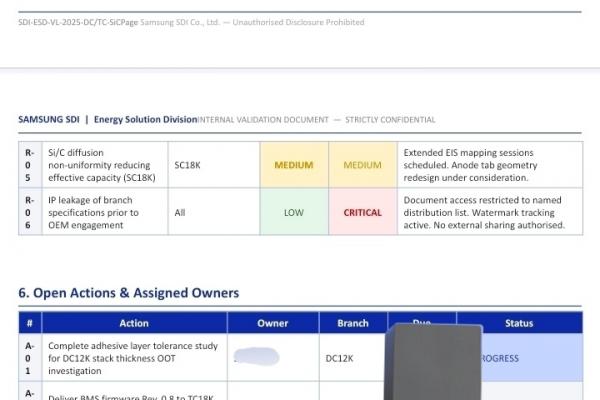The image size is (600, 400).
Task: Click the SC18K branch cell in row R-05
Action: coord(193,165)
